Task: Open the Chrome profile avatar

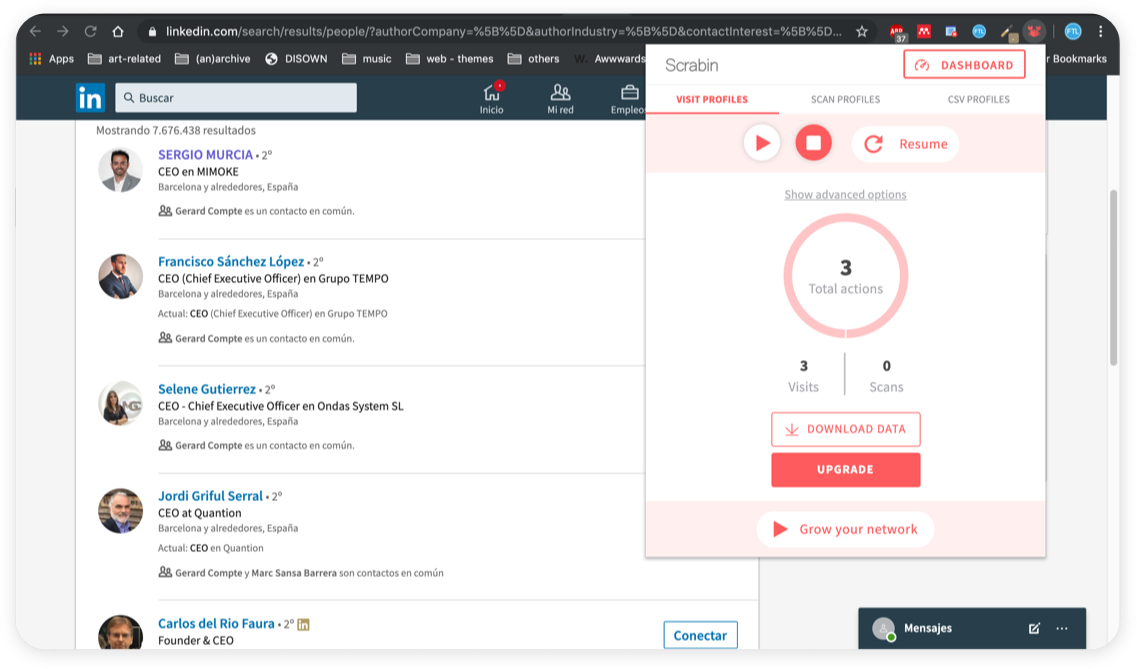Action: click(1072, 31)
